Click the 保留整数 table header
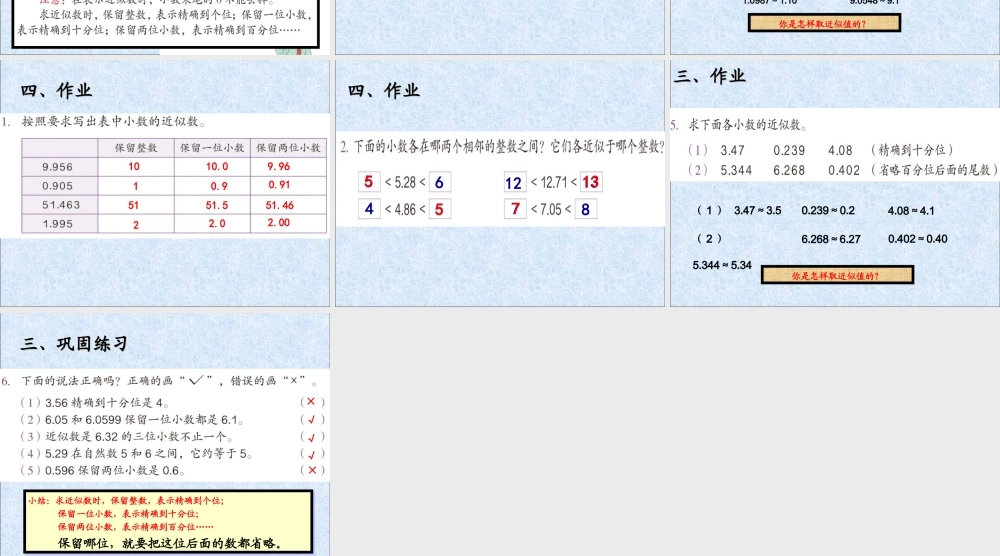This screenshot has height=556, width=1000. (x=136, y=148)
